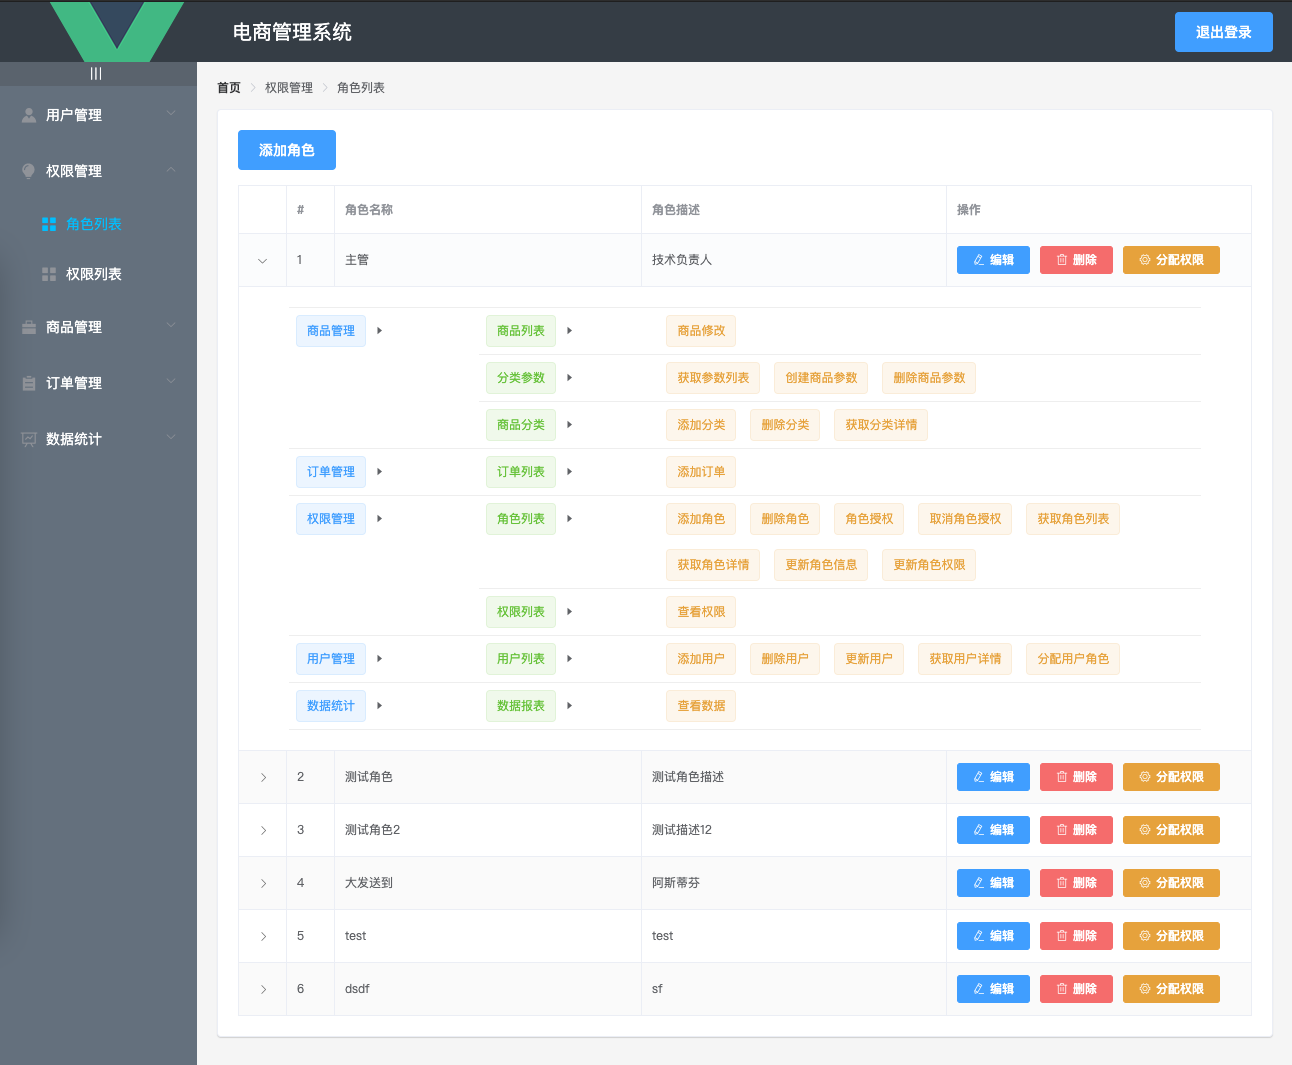The height and width of the screenshot is (1065, 1292).
Task: Click arrow next to 角色列表 tag
Action: (x=570, y=519)
